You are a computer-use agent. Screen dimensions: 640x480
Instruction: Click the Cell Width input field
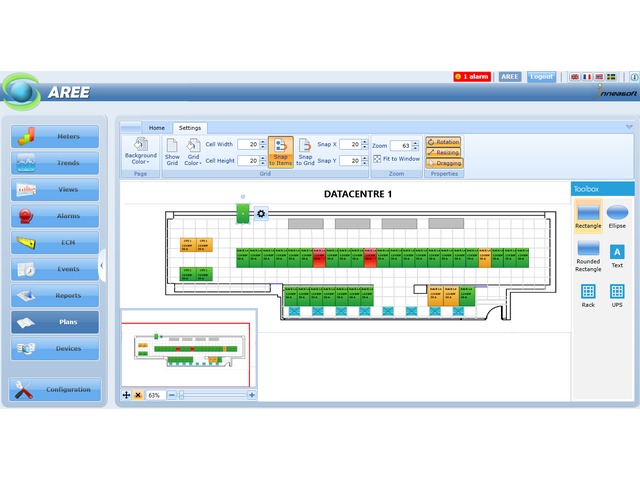click(x=248, y=145)
